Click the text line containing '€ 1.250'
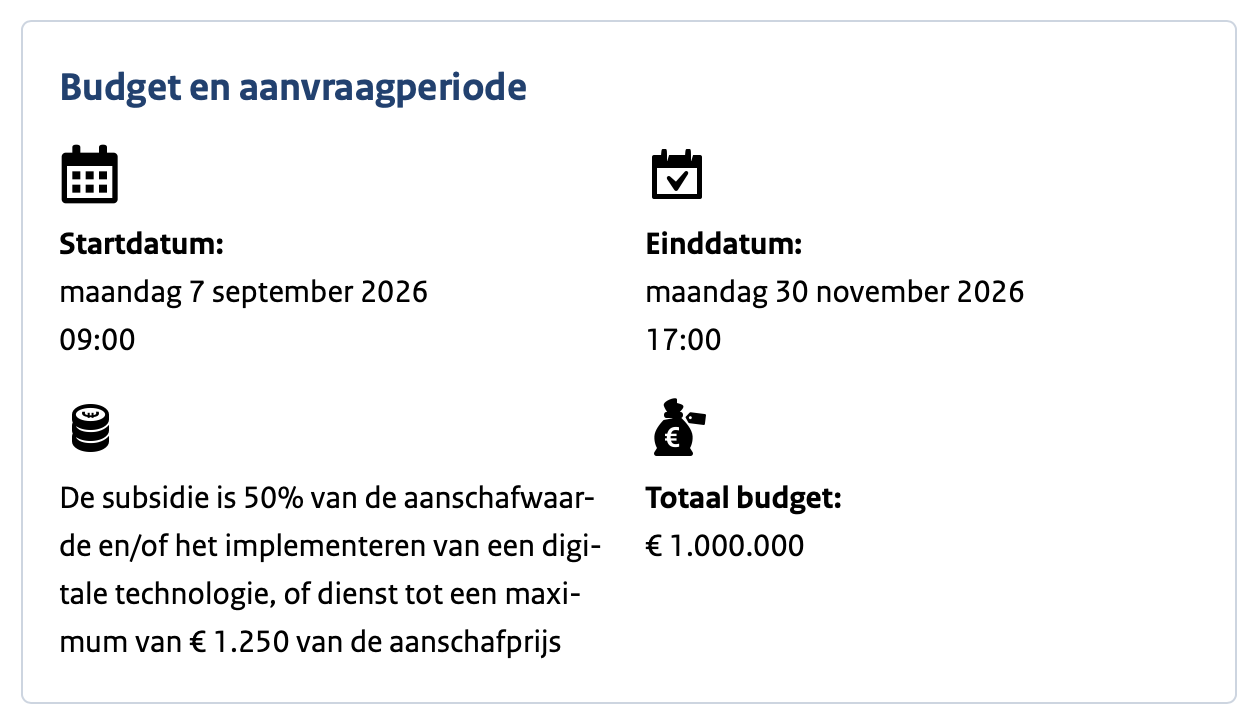The height and width of the screenshot is (720, 1252). pyautogui.click(x=311, y=642)
